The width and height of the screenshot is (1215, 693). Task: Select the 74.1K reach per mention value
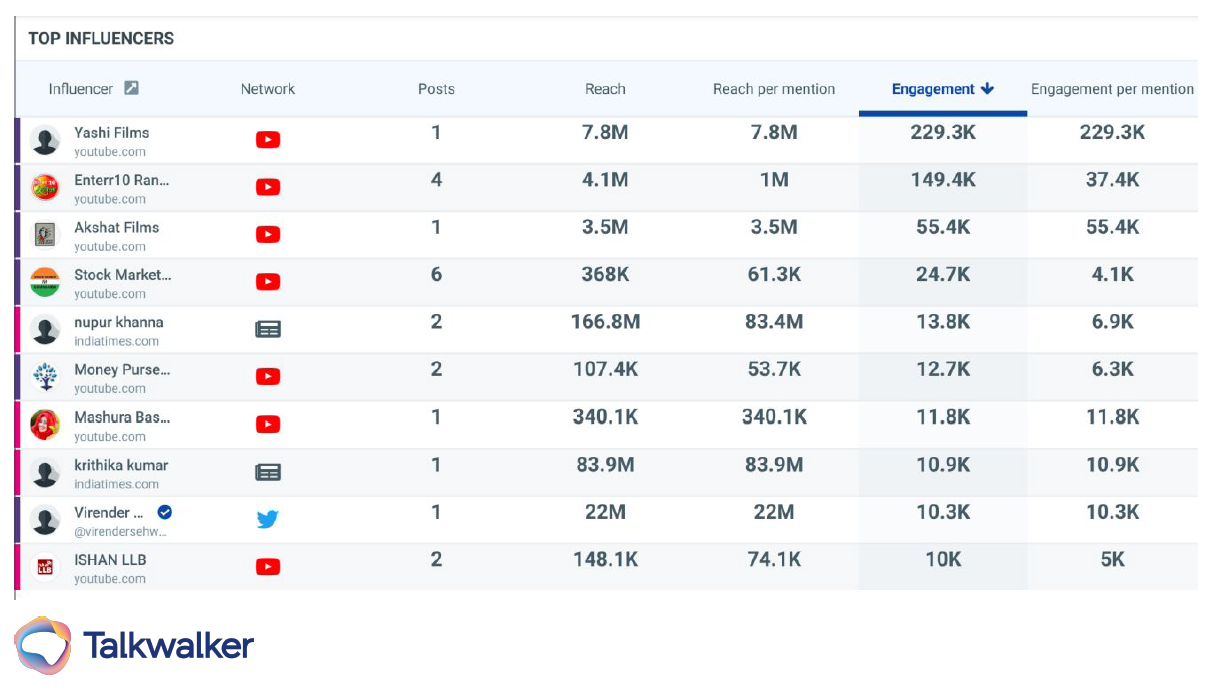[774, 560]
